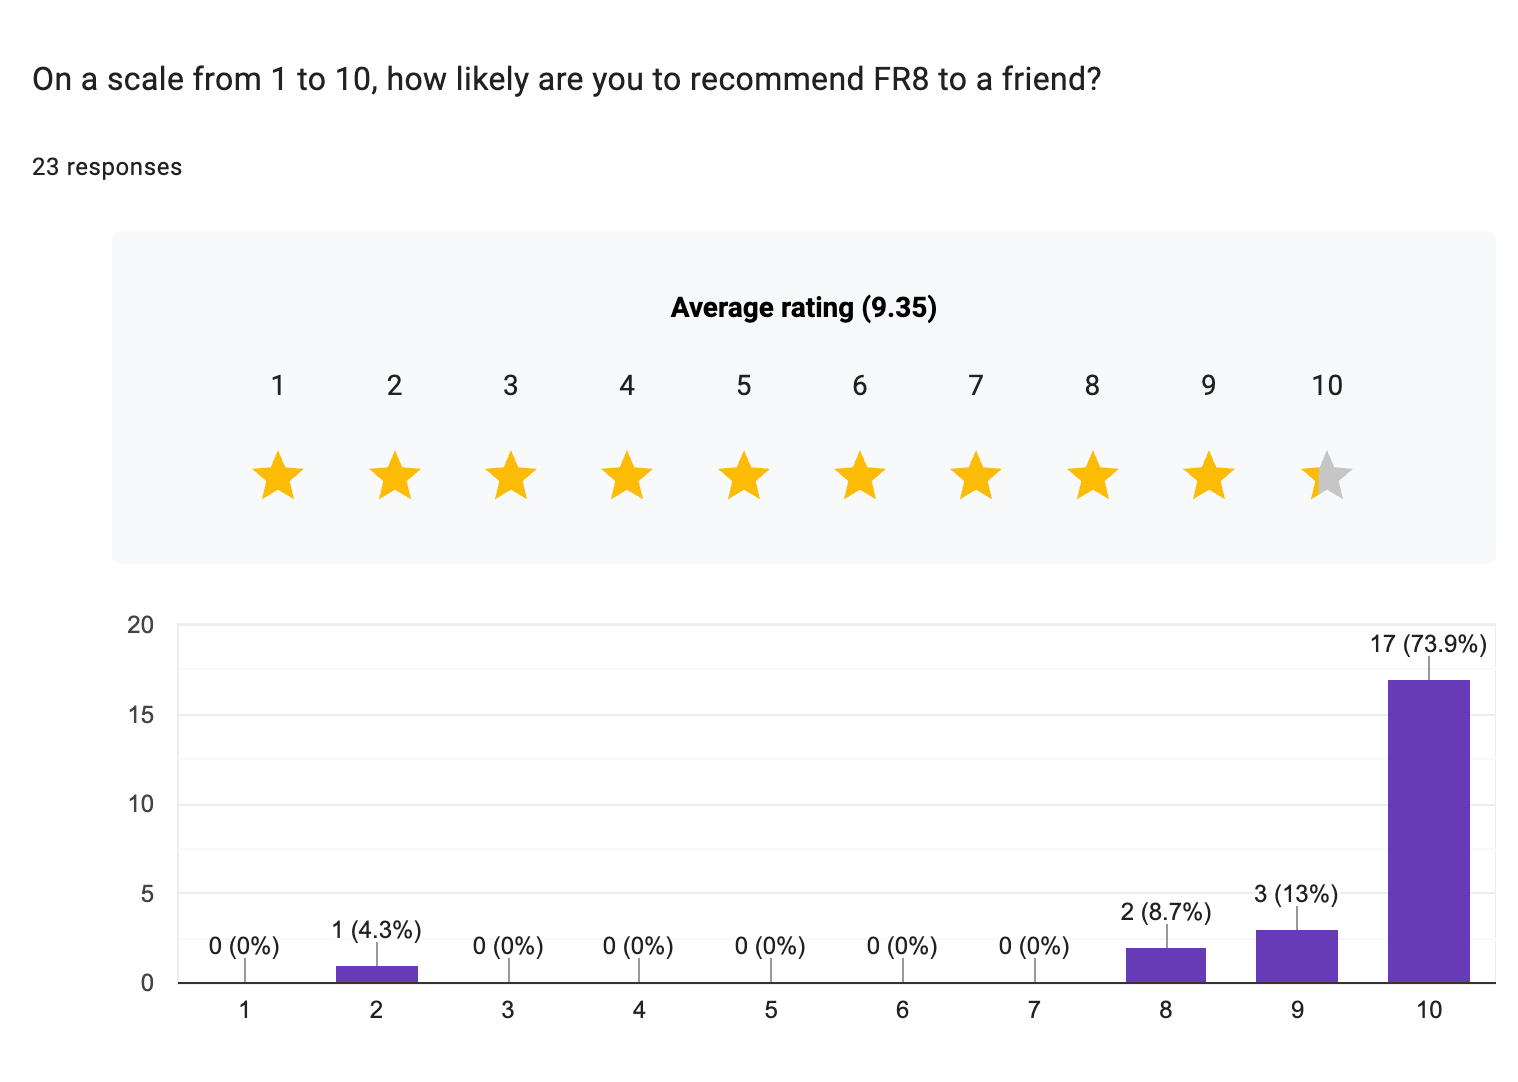
Task: Click the gold star under rating 7
Action: tap(976, 476)
